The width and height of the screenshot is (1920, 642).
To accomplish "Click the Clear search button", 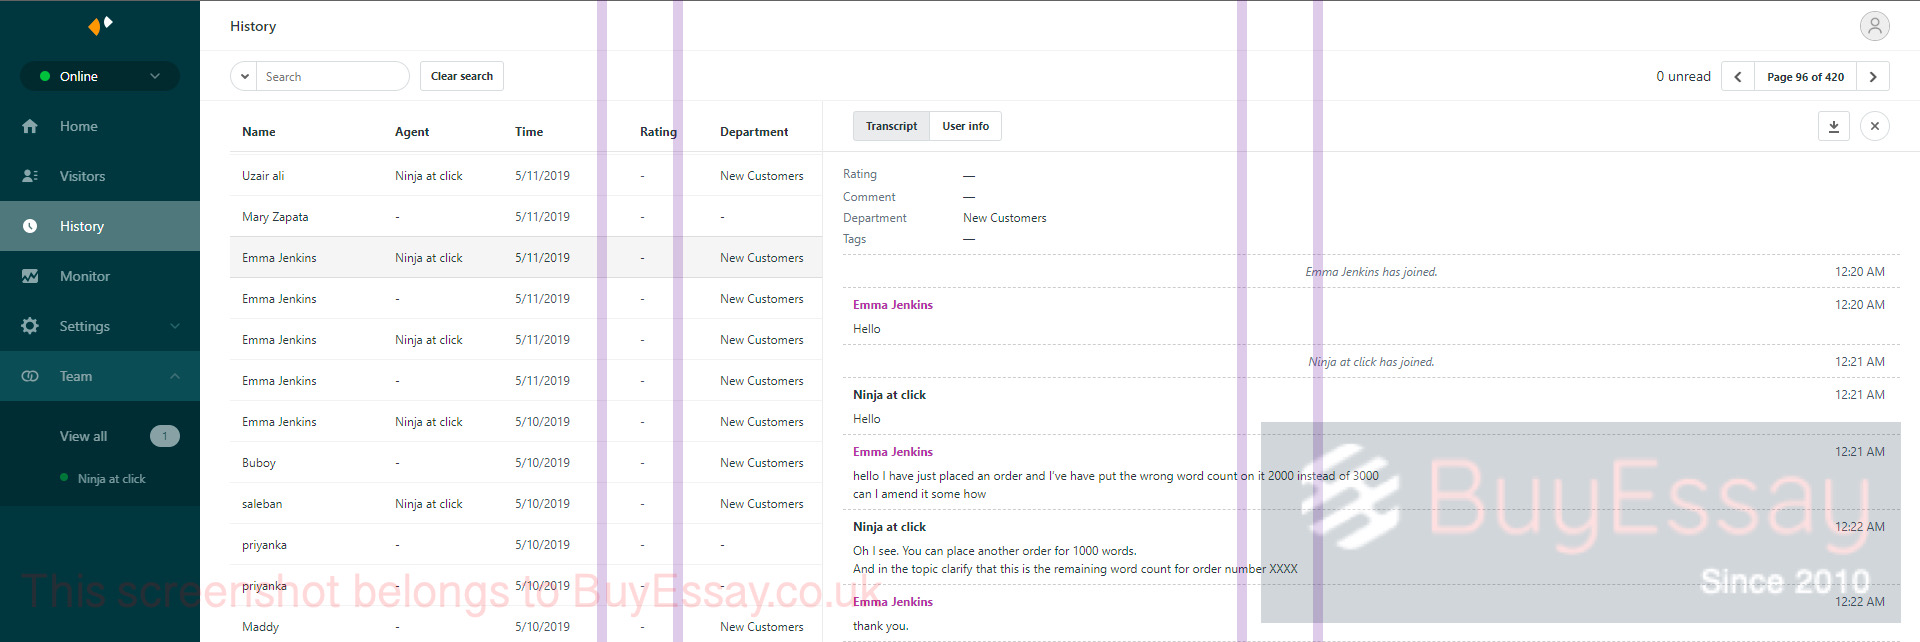I will click(461, 76).
